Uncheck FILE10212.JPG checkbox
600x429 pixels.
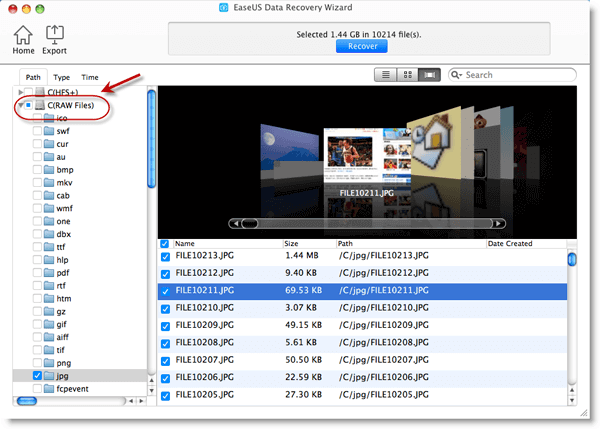(165, 274)
